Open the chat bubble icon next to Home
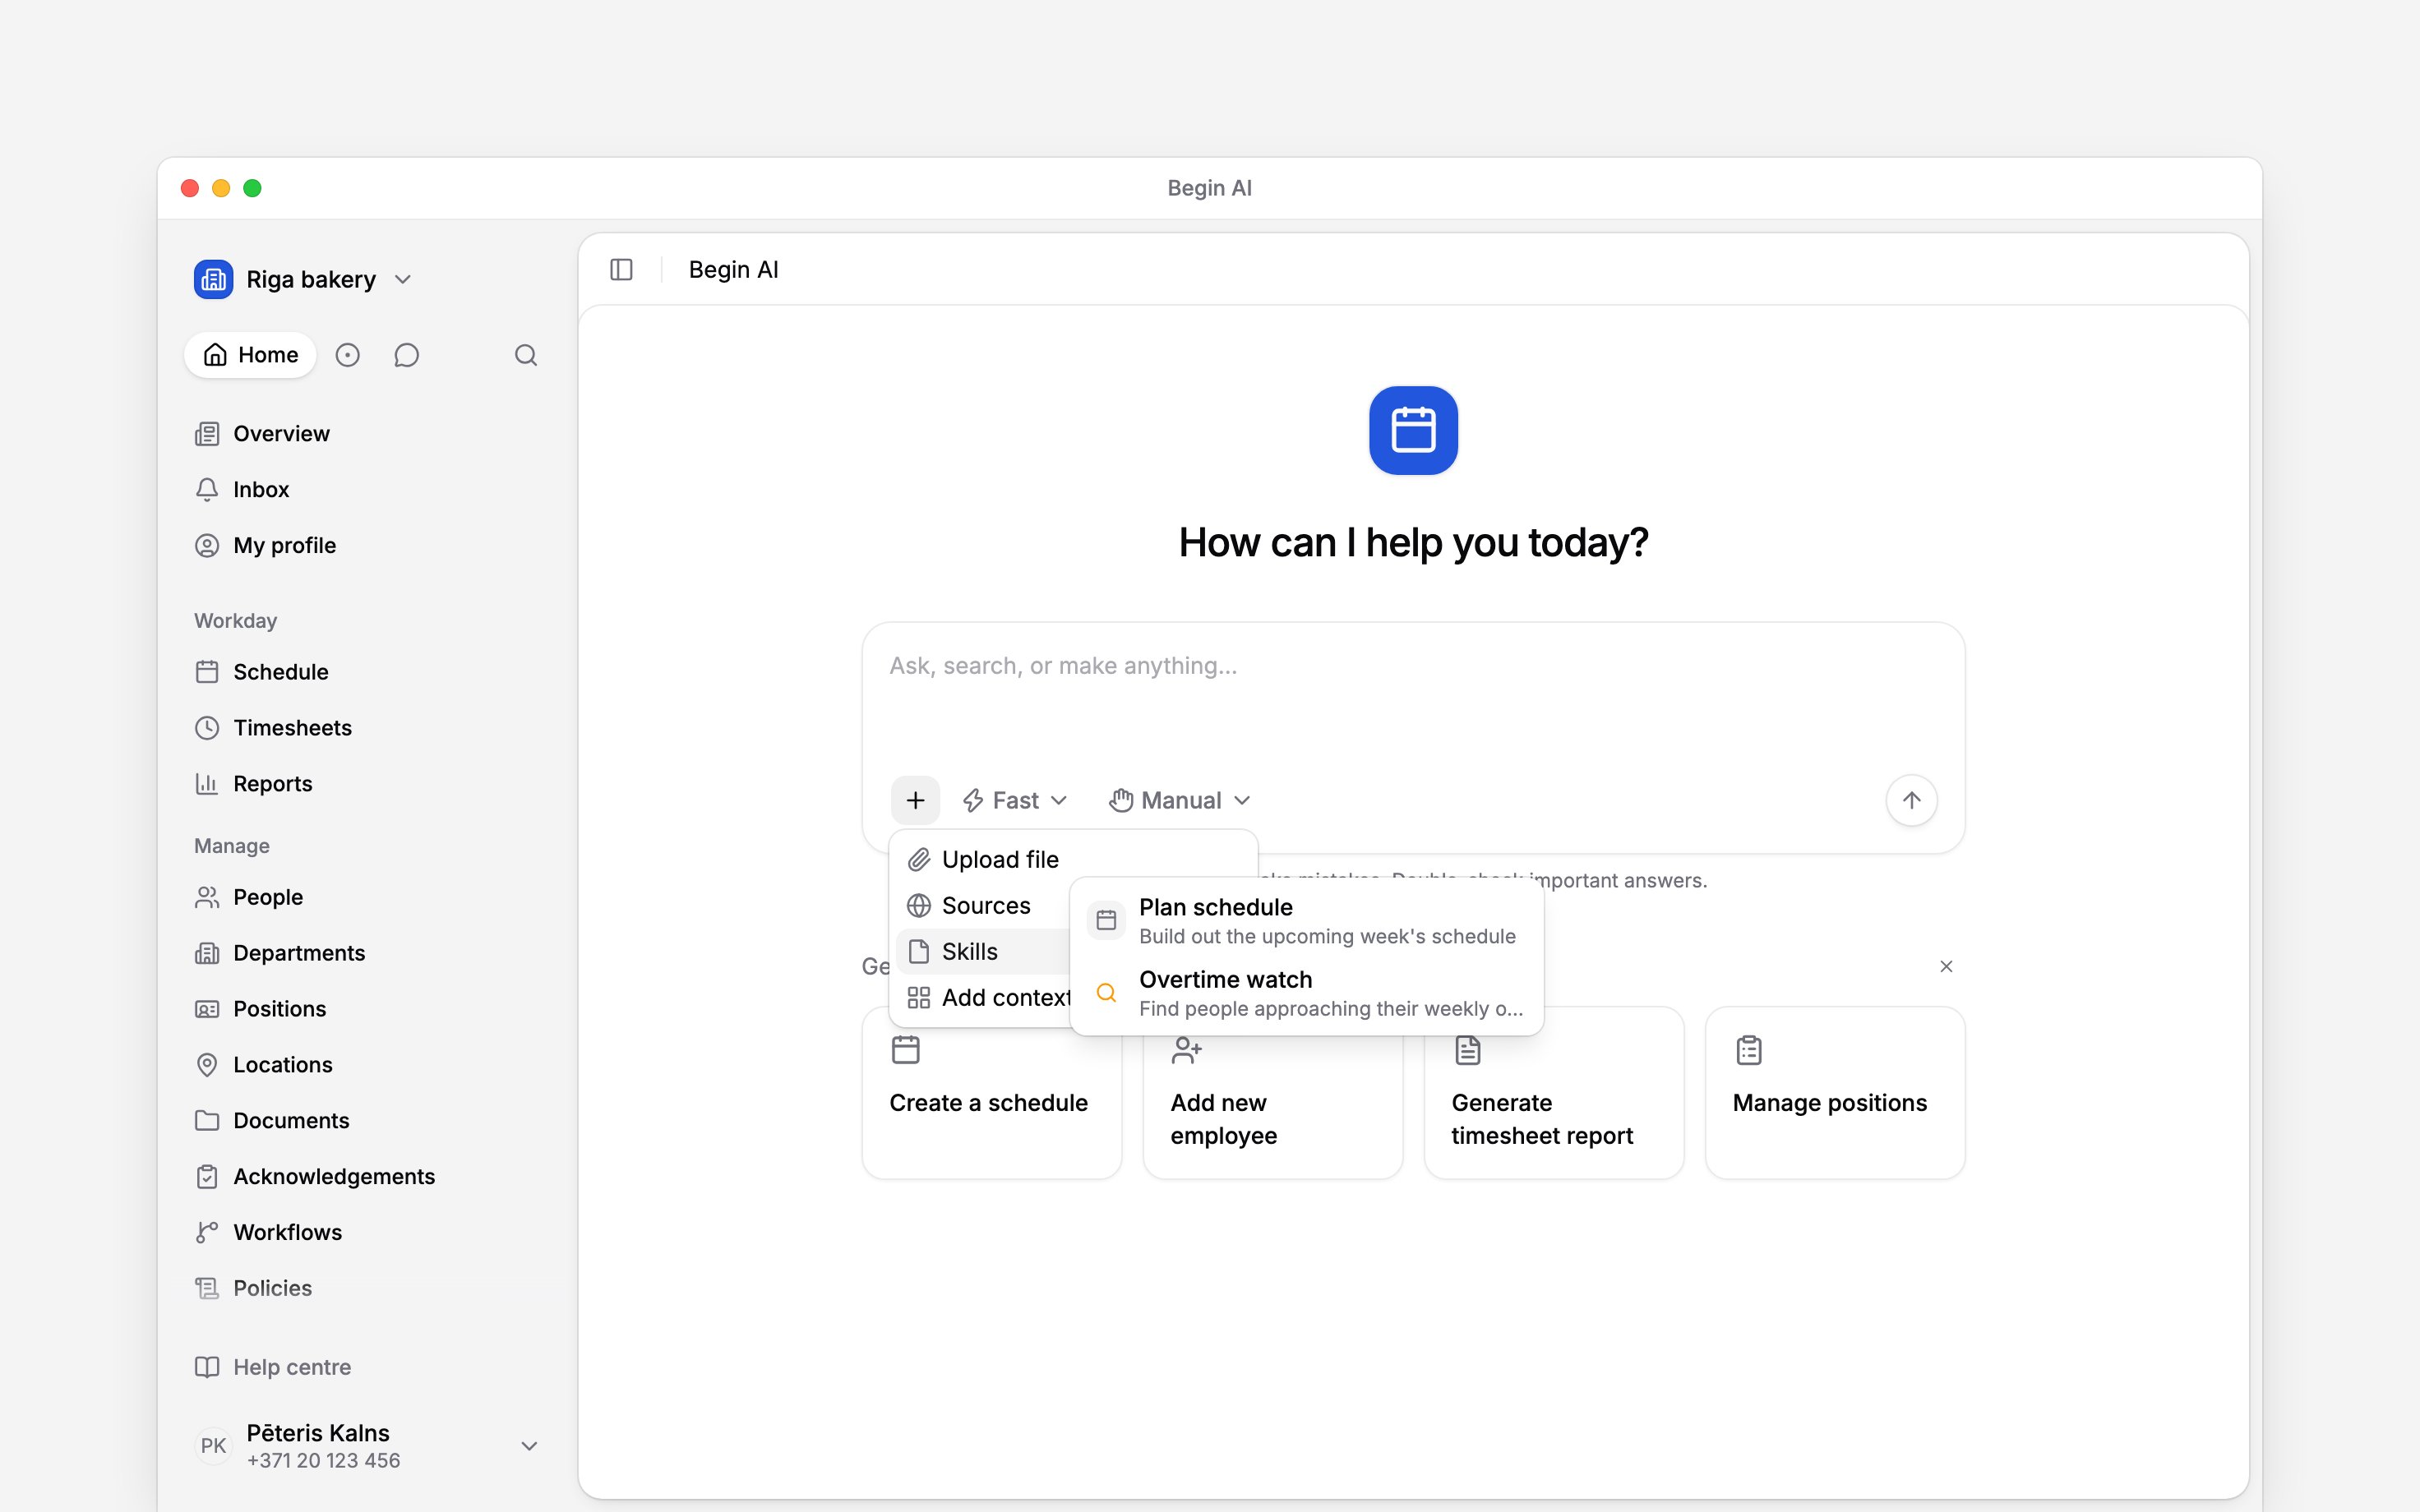Viewport: 2420px width, 1512px height. click(406, 355)
